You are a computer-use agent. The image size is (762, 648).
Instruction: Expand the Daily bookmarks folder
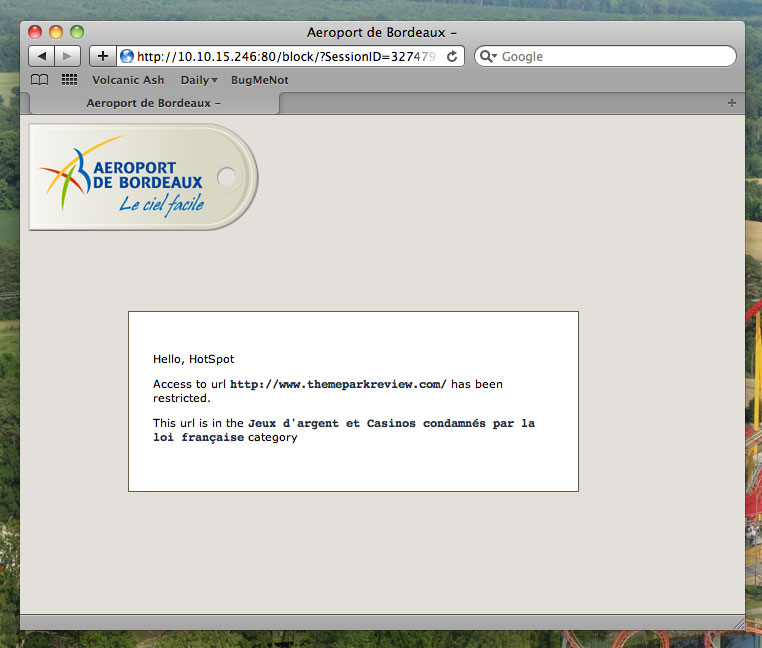click(x=199, y=80)
